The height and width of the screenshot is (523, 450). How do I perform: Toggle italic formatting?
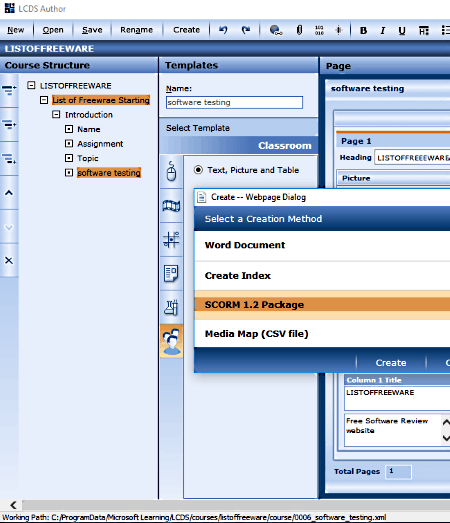[x=383, y=31]
